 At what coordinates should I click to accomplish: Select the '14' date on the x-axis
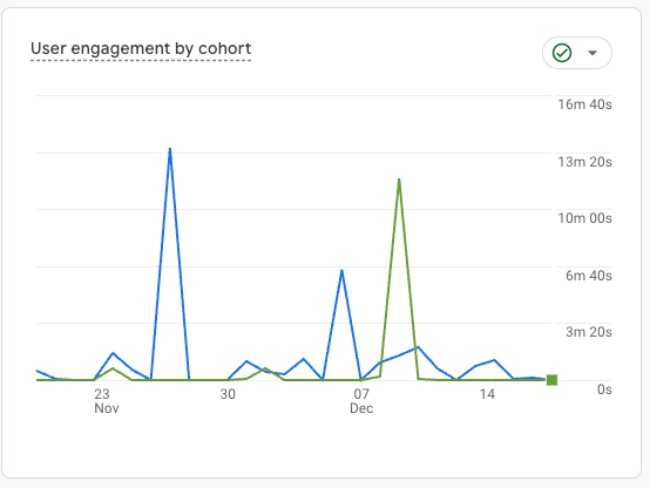click(x=487, y=395)
